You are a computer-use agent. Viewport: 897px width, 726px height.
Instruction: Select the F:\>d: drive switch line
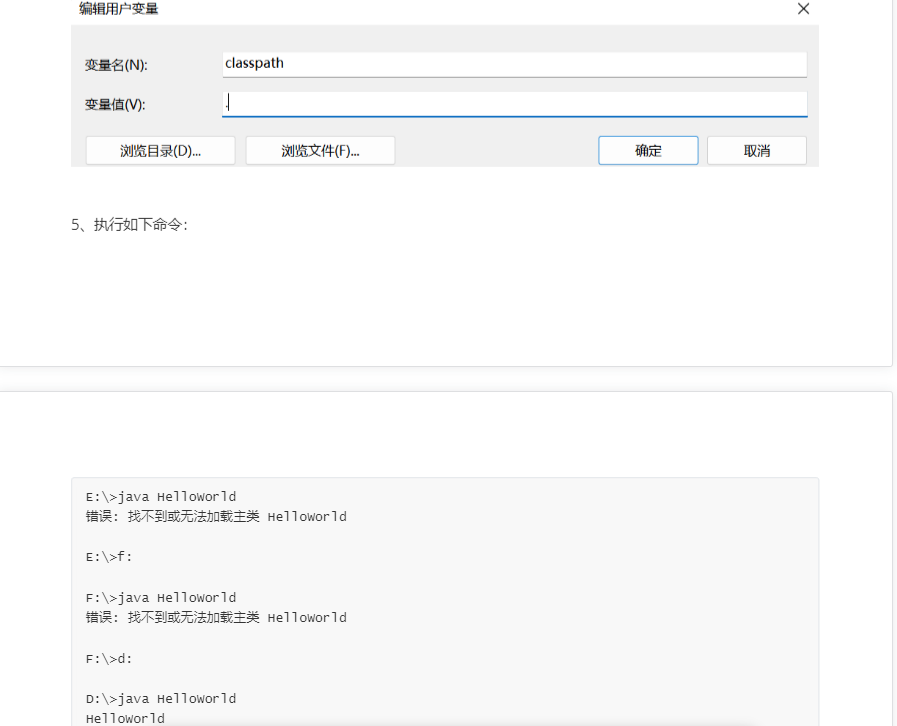[x=109, y=658]
